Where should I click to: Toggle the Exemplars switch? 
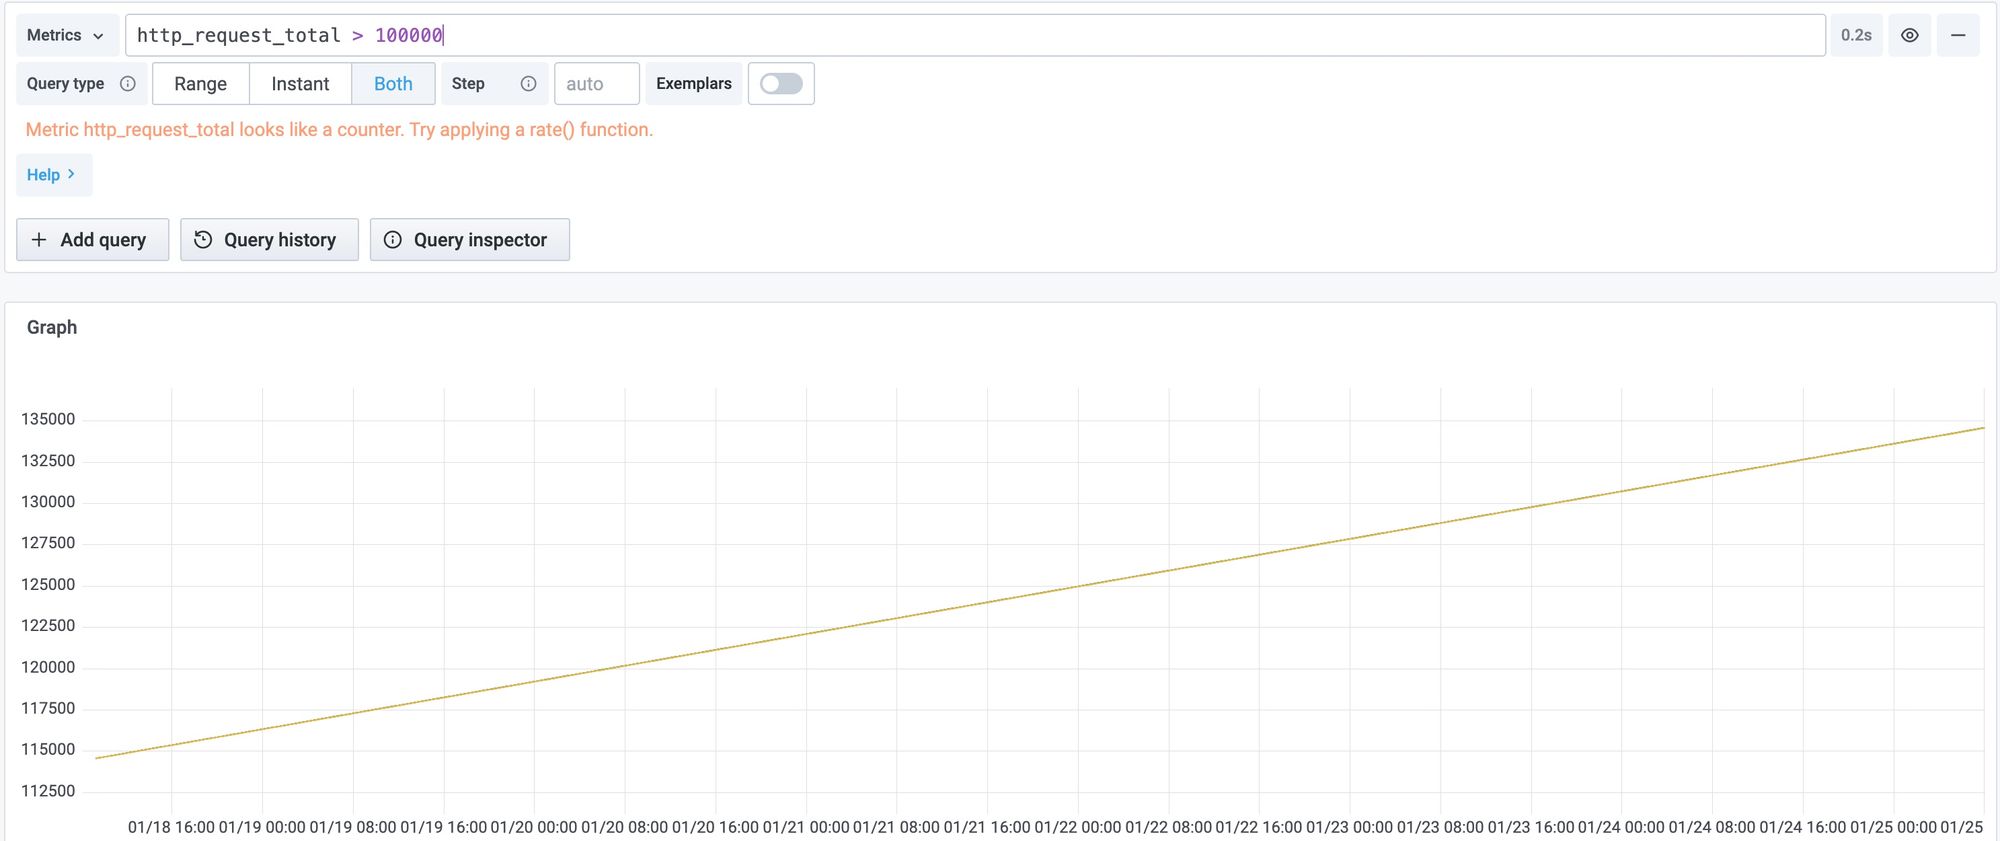tap(781, 84)
